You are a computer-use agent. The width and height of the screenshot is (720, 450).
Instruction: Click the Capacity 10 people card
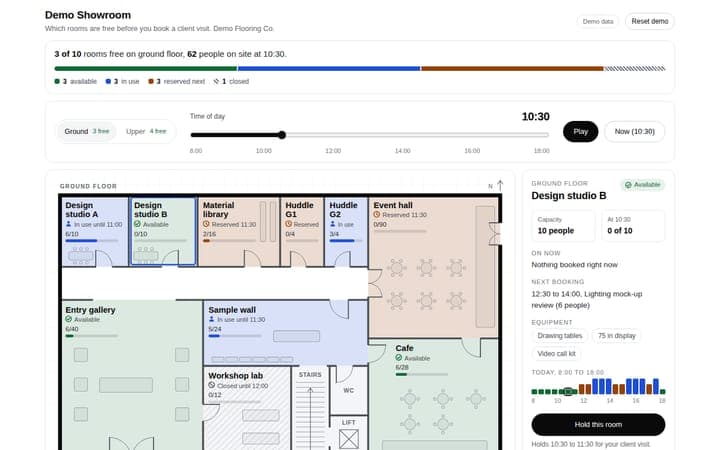563,225
